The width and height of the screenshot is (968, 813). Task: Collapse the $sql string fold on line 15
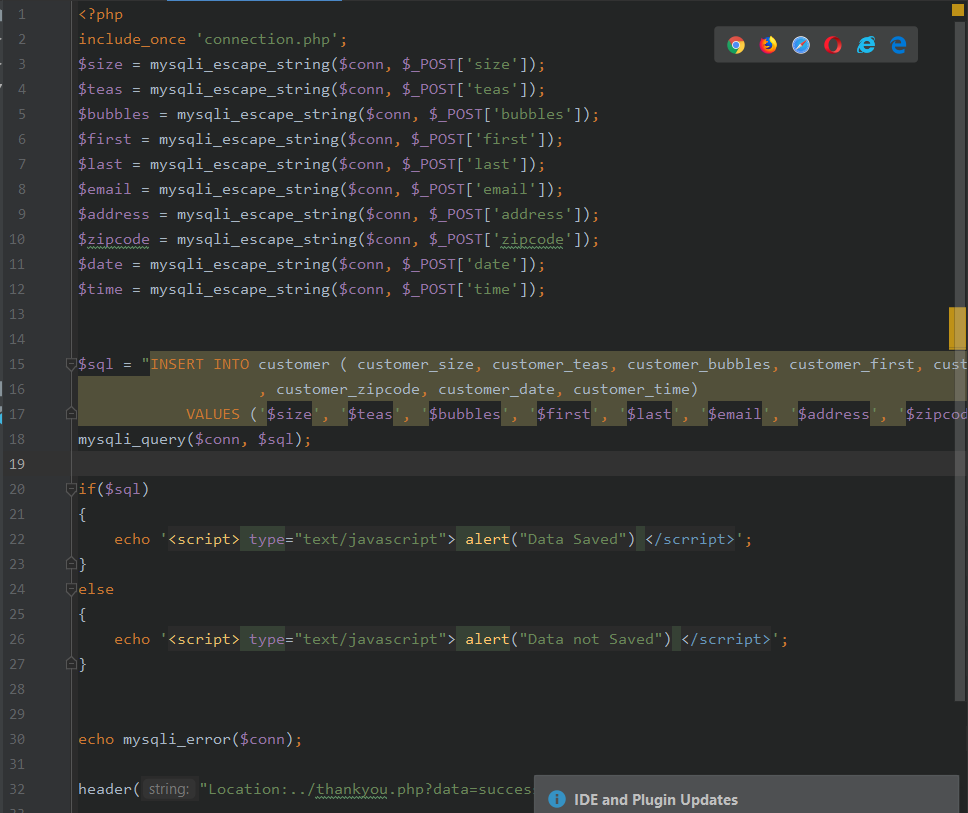[x=71, y=364]
